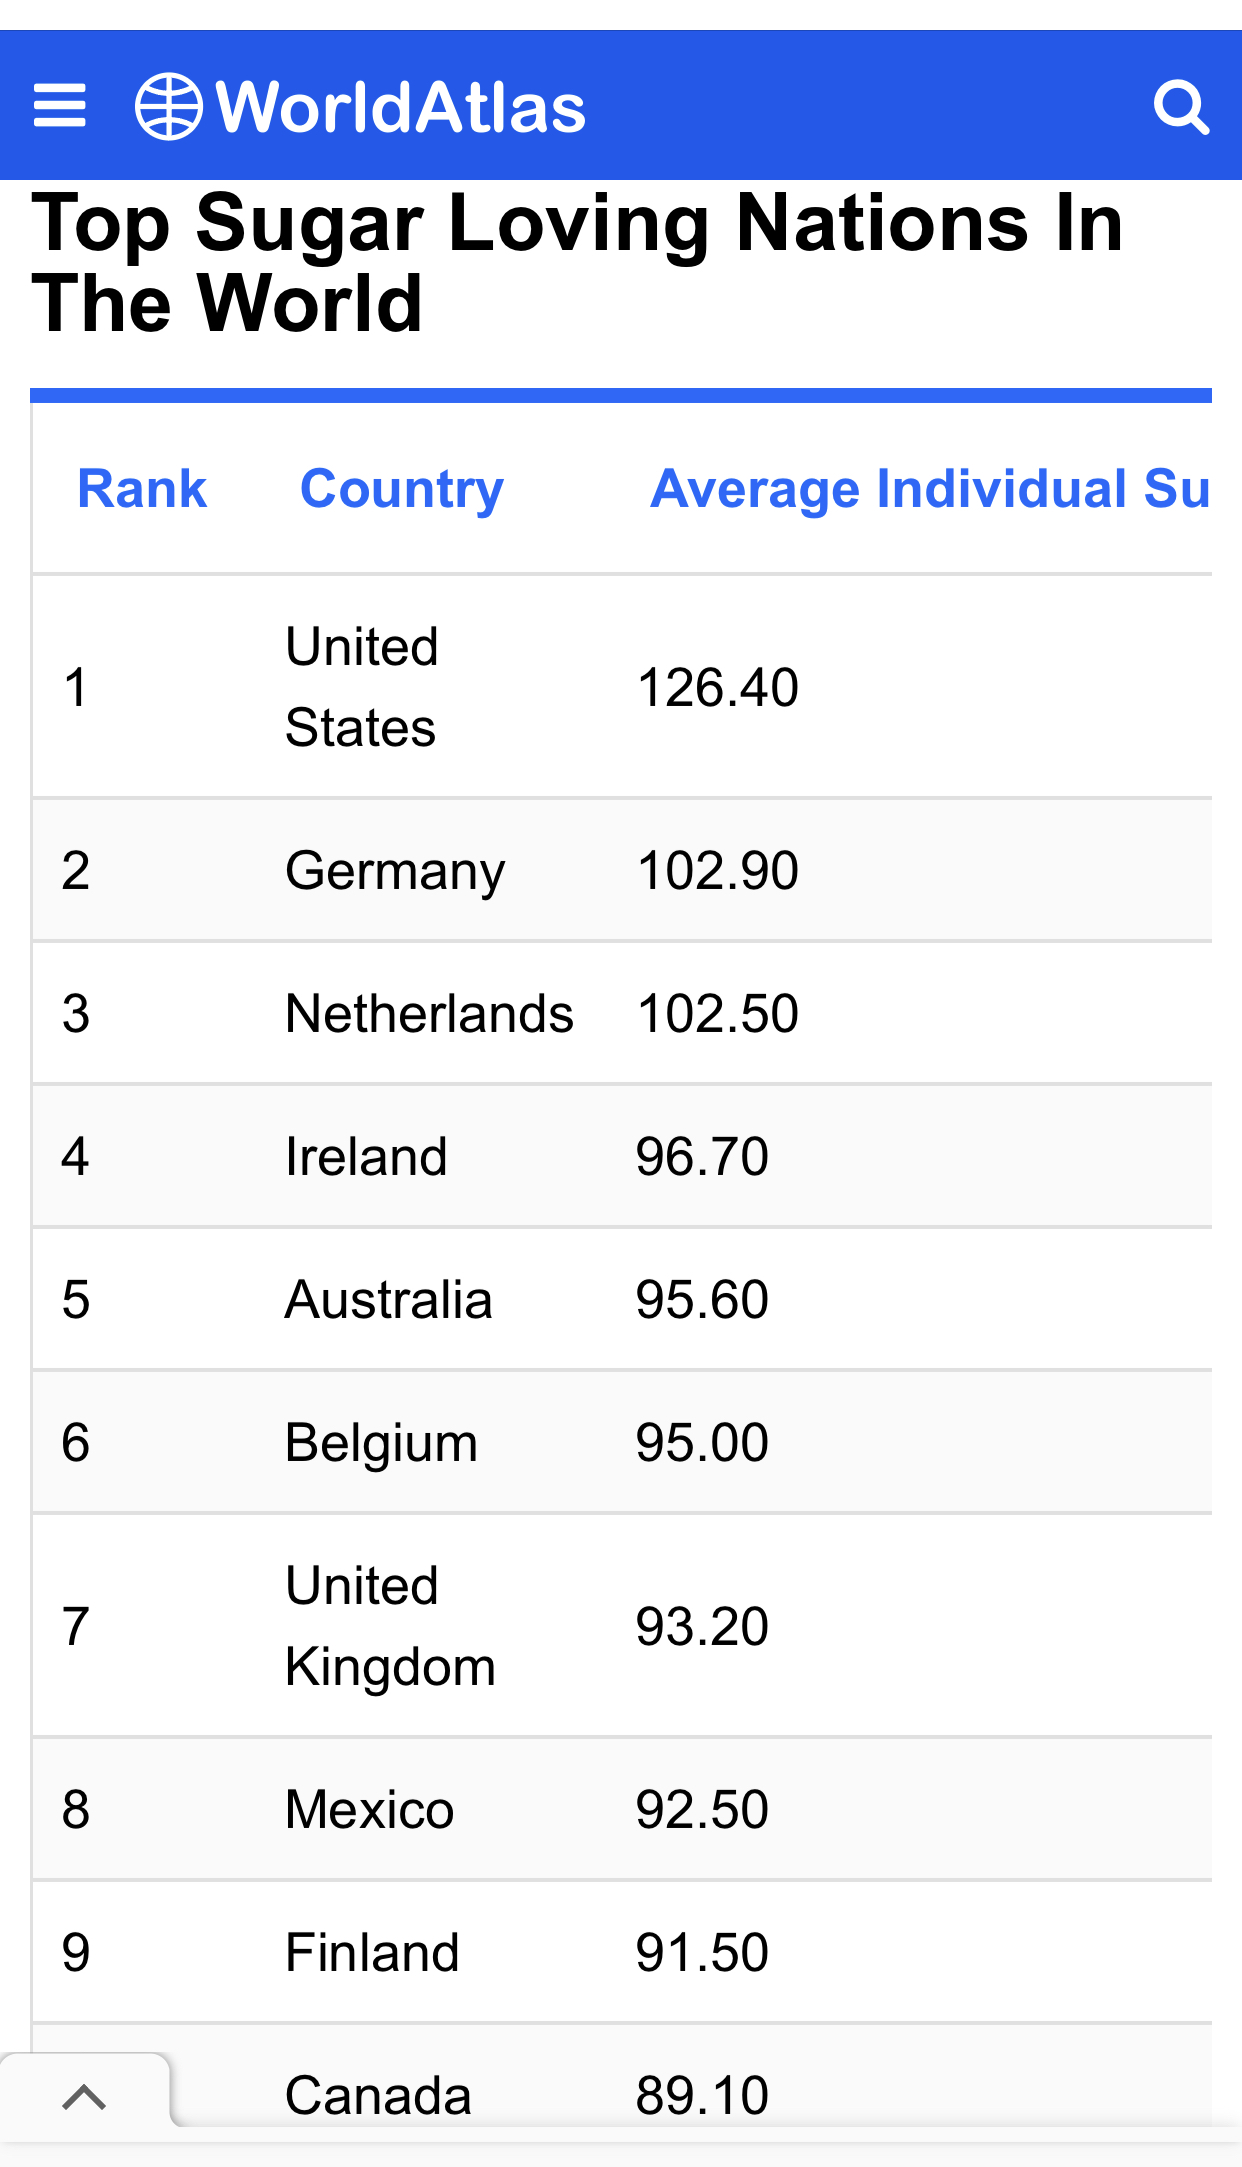This screenshot has height=2167, width=1242.
Task: Tap the search magnifier icon
Action: (1181, 107)
